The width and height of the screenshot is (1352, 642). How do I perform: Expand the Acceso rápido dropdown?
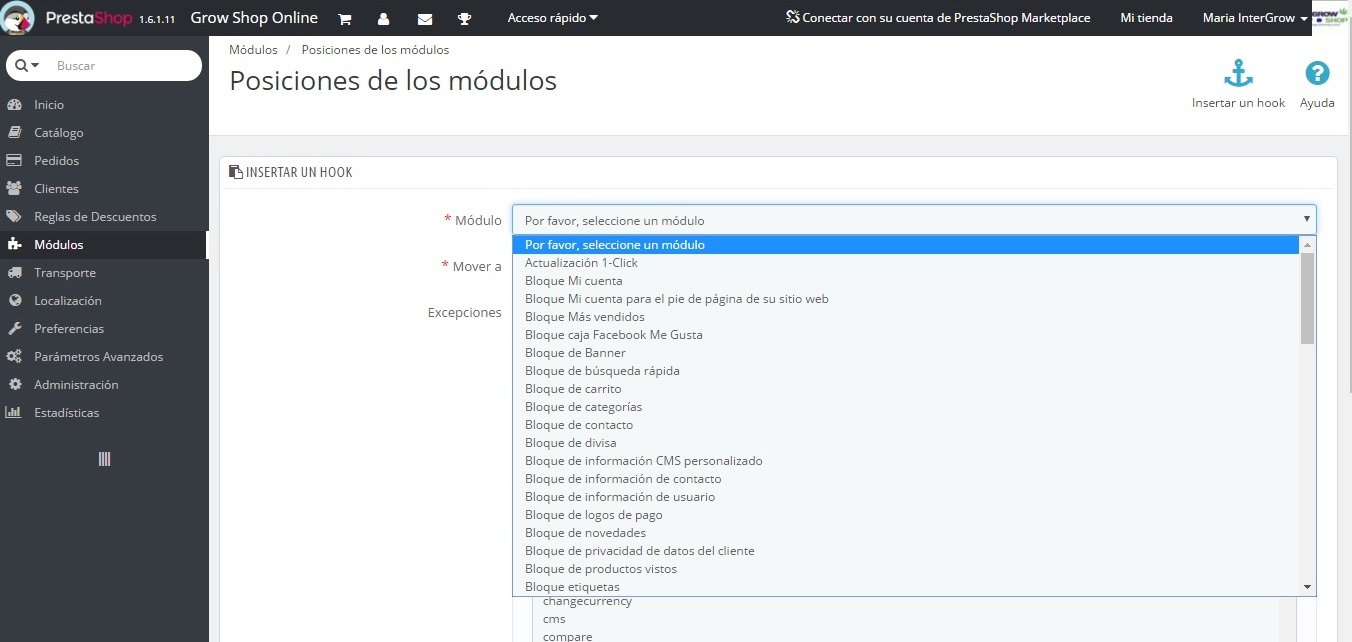coord(553,18)
